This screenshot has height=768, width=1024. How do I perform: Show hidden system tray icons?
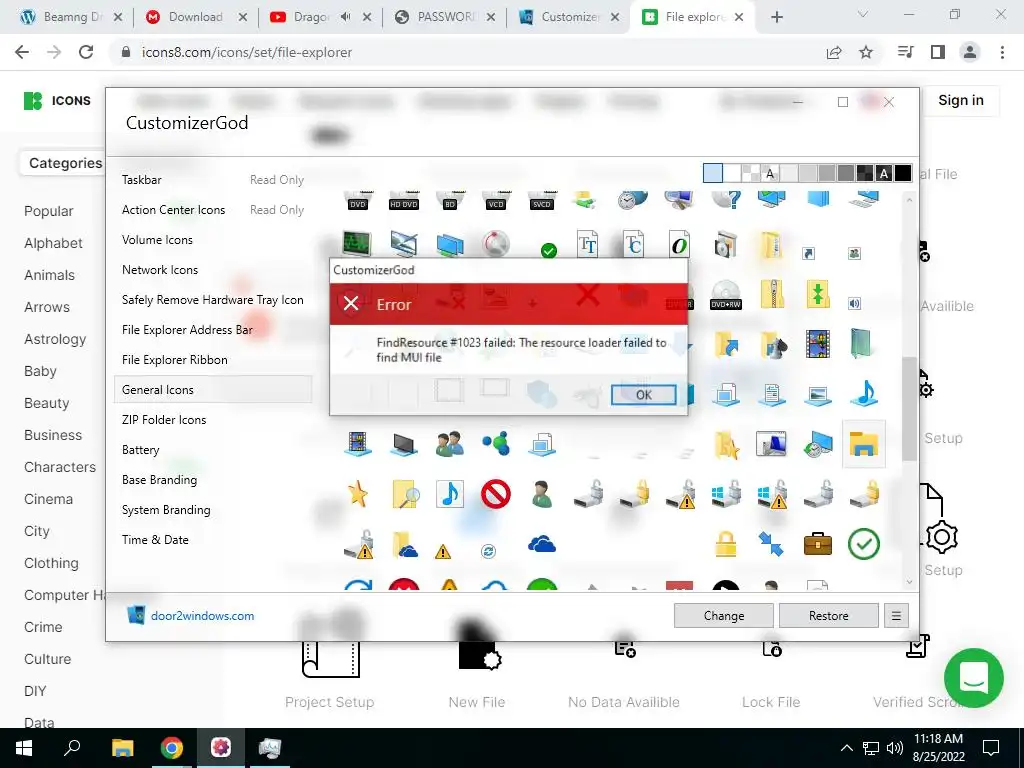coord(846,748)
